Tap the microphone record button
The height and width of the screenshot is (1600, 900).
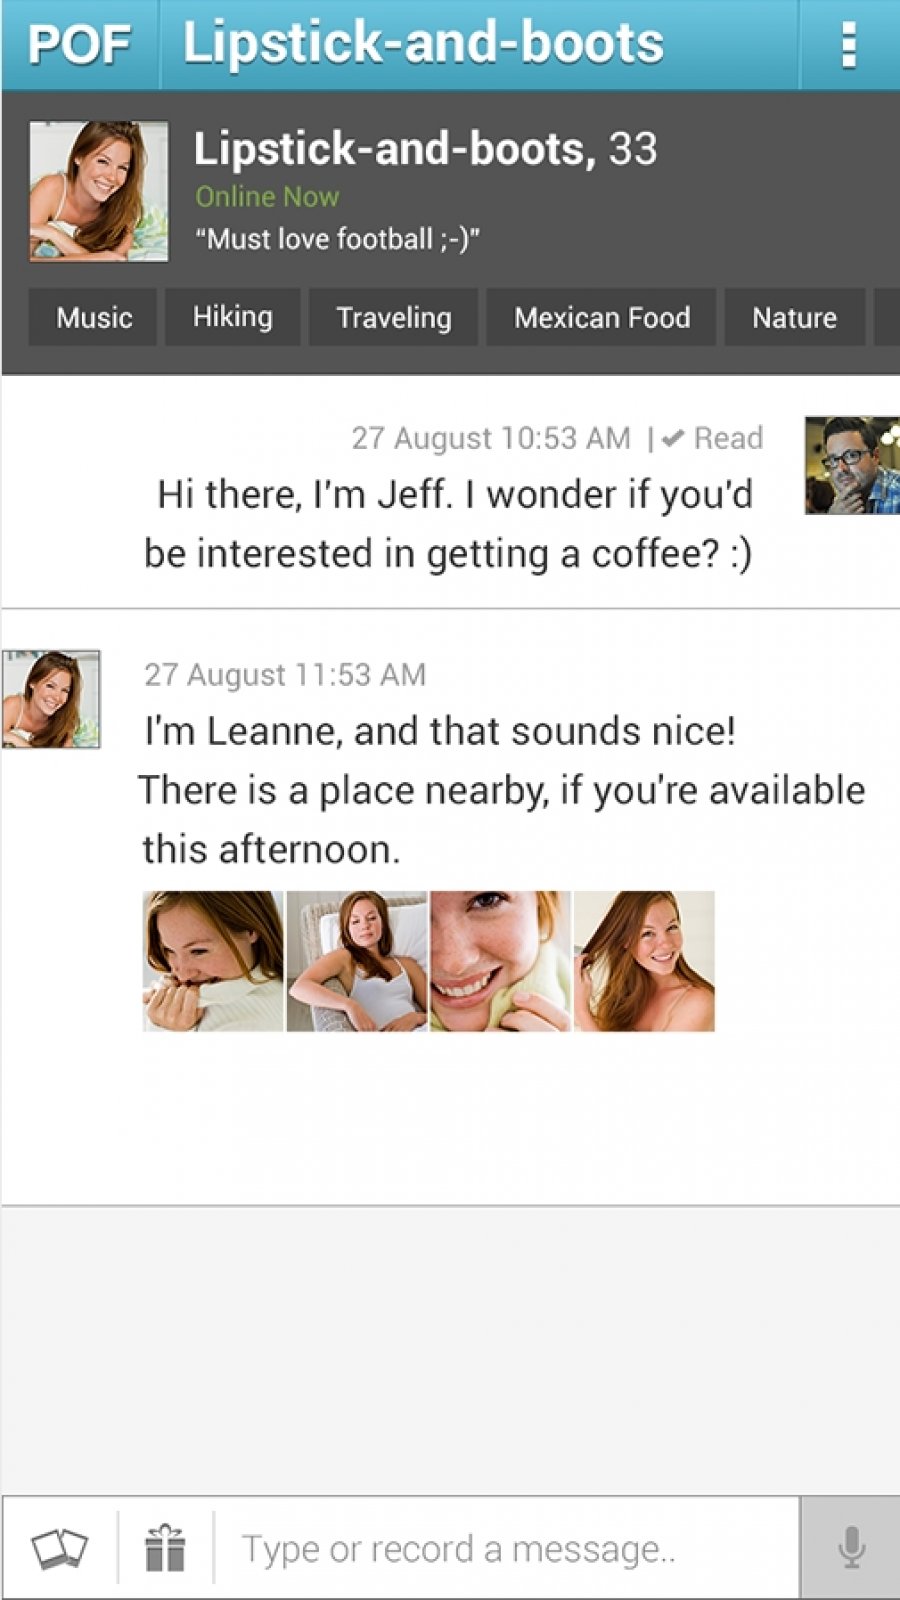851,1548
